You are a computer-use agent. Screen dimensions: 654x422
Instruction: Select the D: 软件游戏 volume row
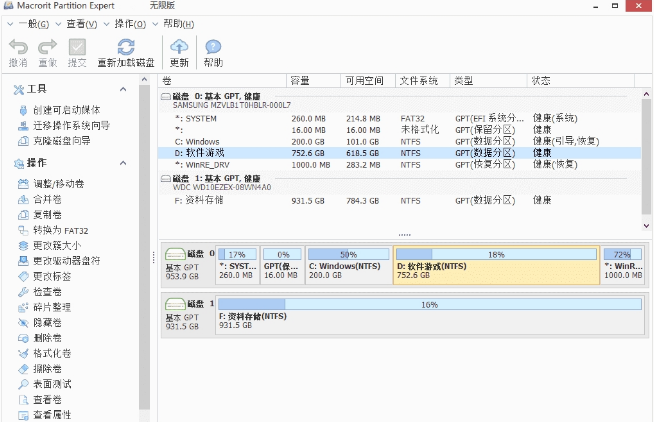click(400, 153)
